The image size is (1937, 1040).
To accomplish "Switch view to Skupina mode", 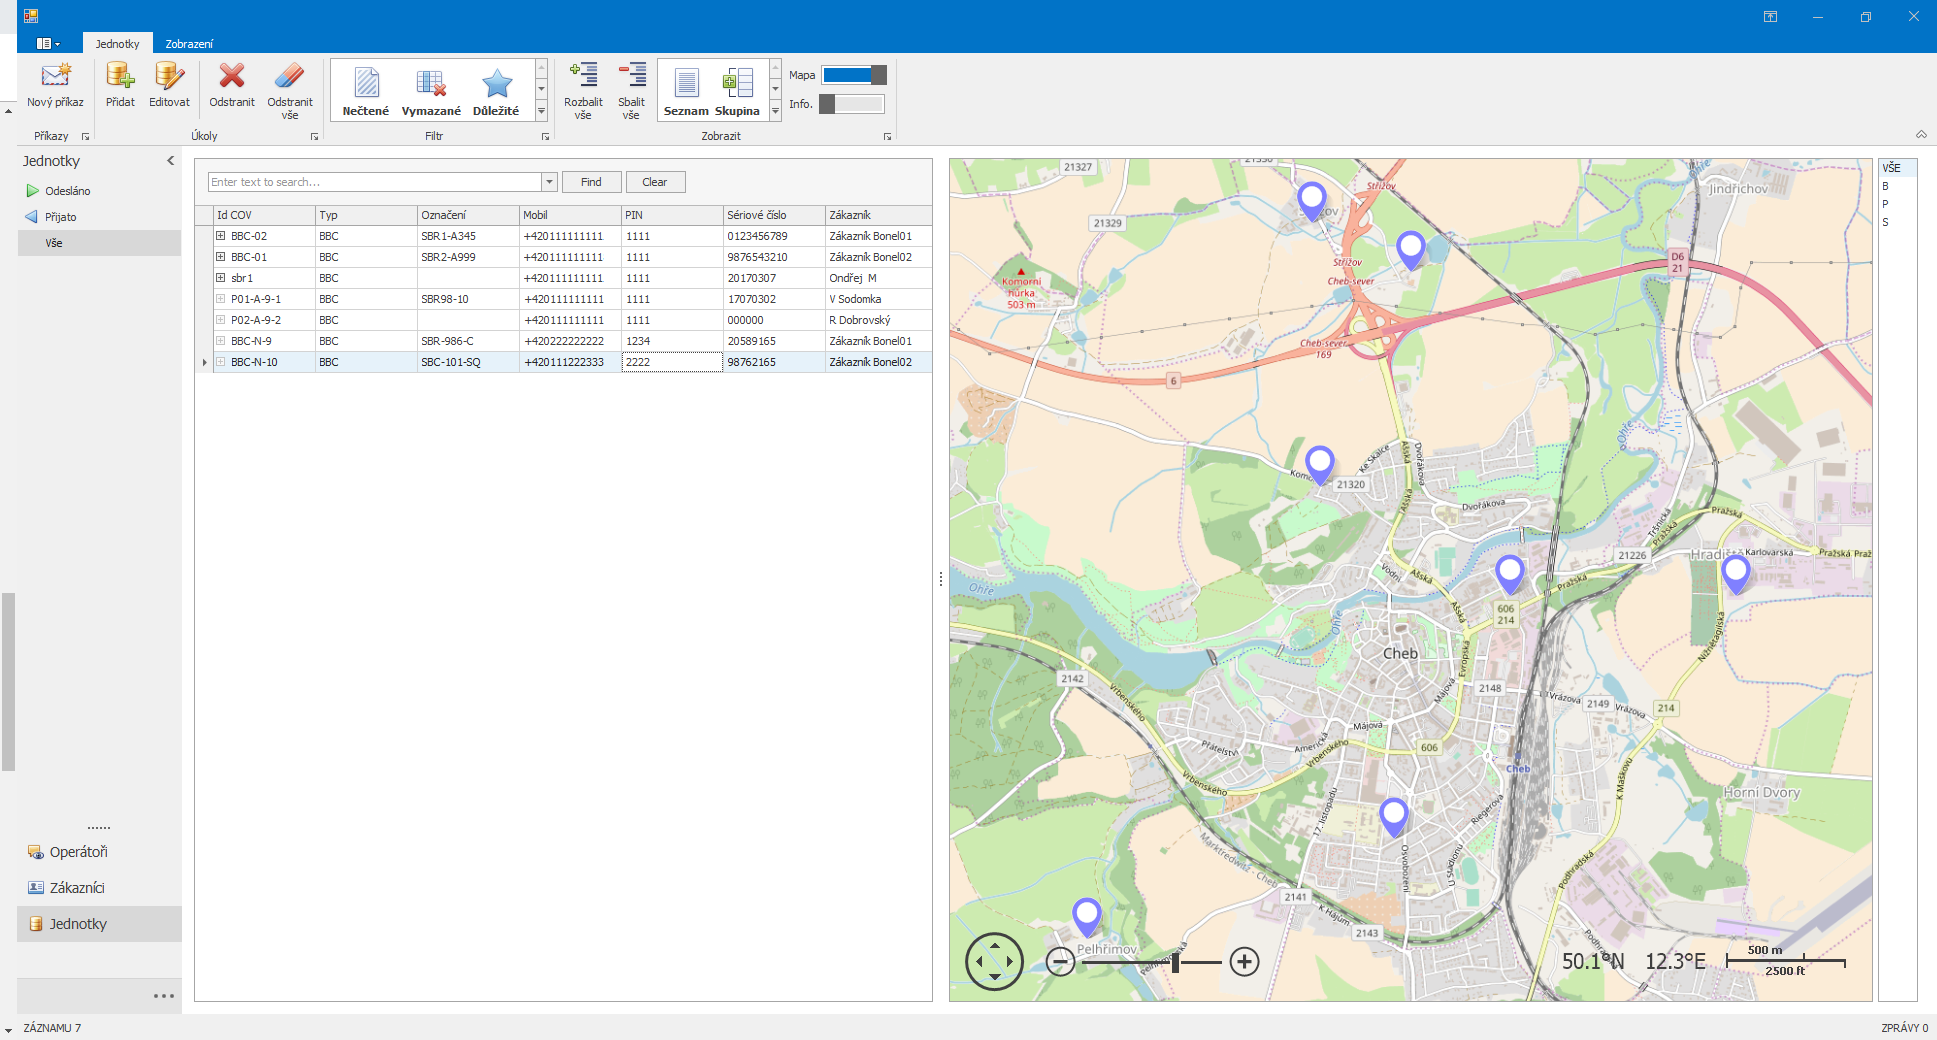I will click(x=739, y=90).
